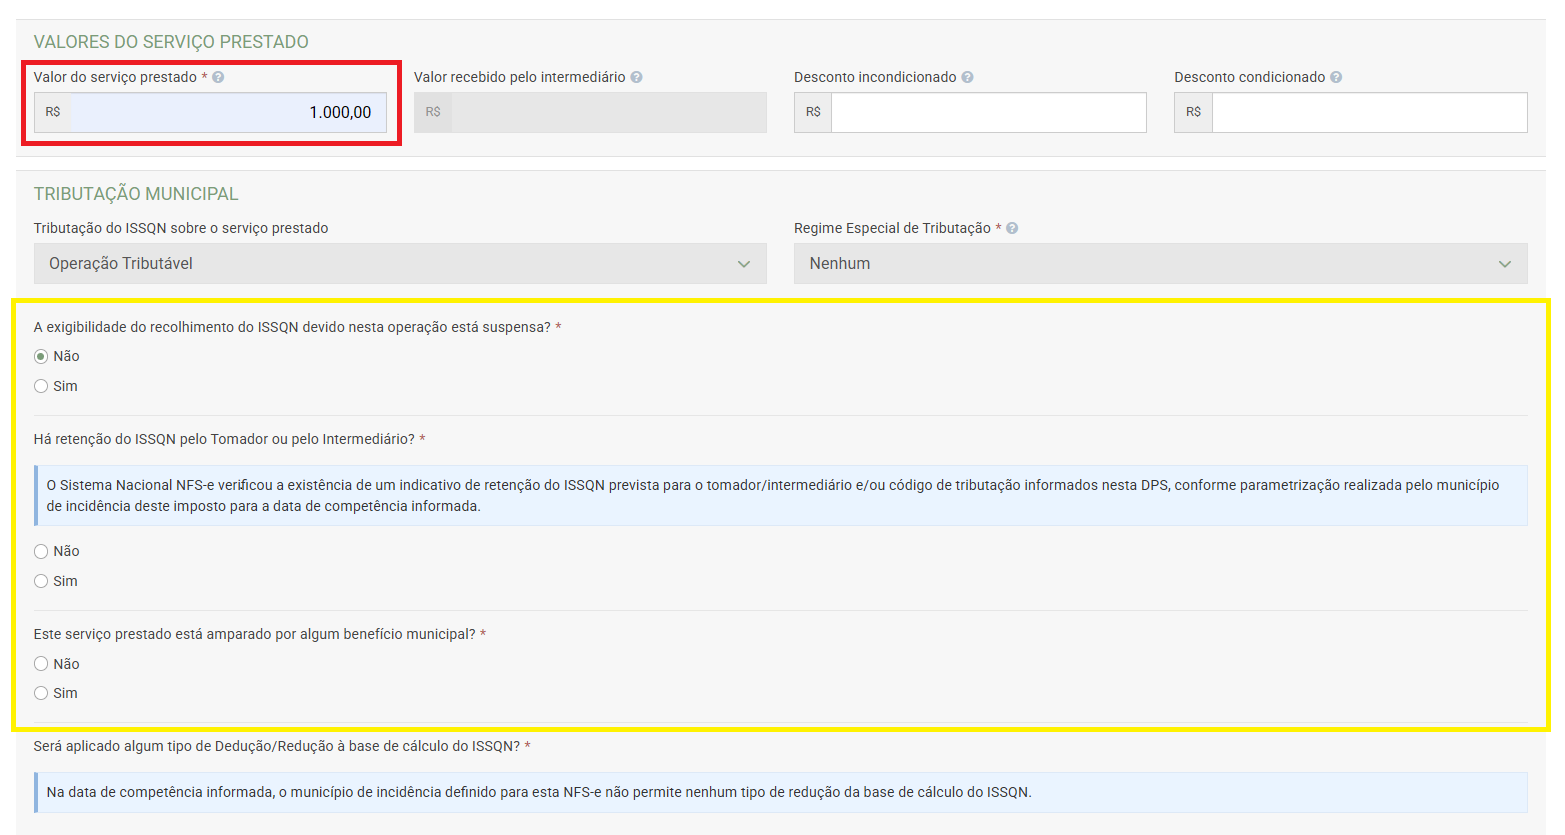This screenshot has width=1565, height=835.
Task: Click the Valor recebido pelo intermediário field
Action: 608,113
